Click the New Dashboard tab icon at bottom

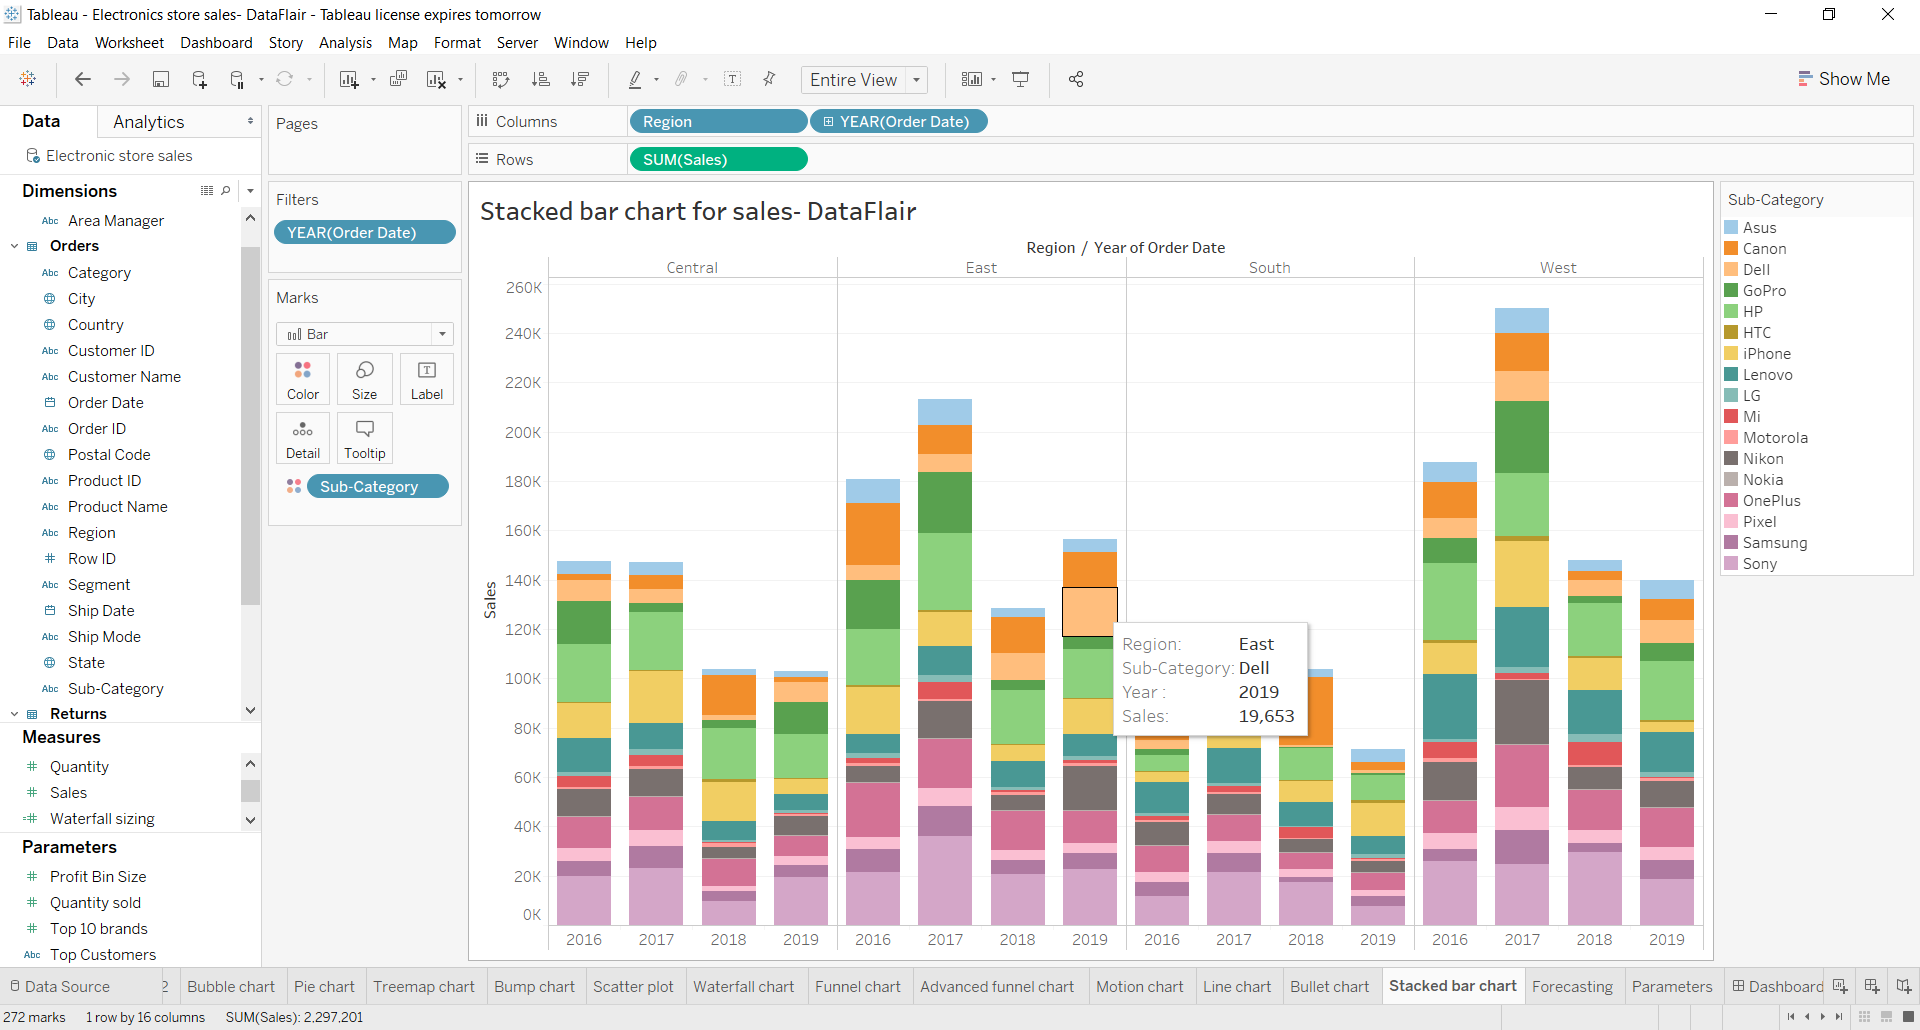pyautogui.click(x=1872, y=987)
